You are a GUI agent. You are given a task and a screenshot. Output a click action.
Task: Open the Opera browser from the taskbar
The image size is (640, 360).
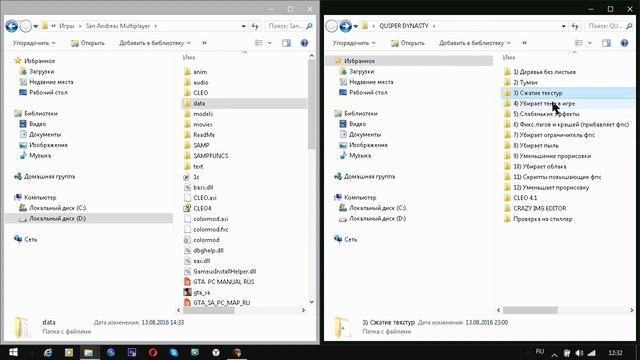153,352
